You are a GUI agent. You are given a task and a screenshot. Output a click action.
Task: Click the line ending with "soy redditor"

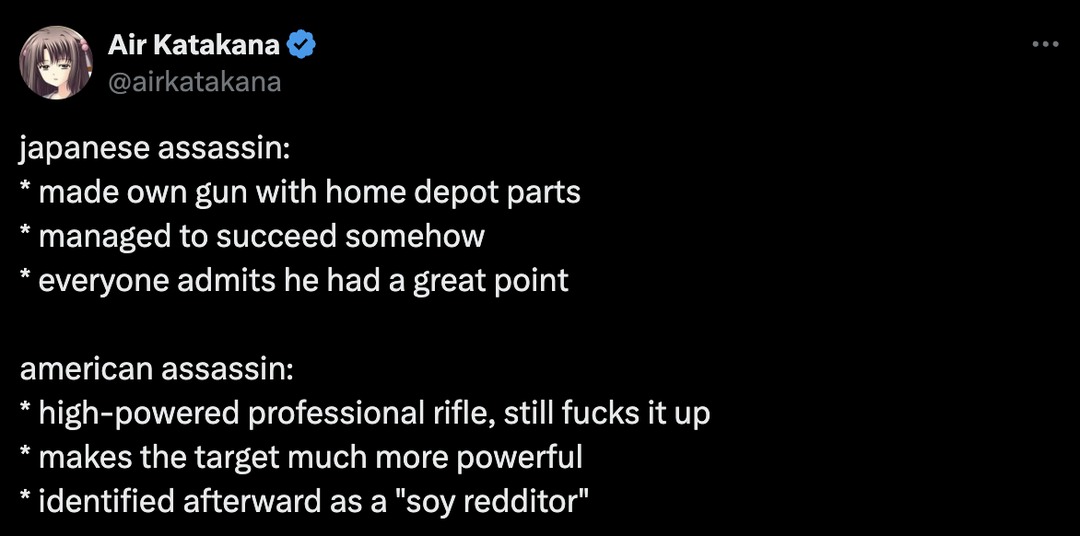click(304, 501)
